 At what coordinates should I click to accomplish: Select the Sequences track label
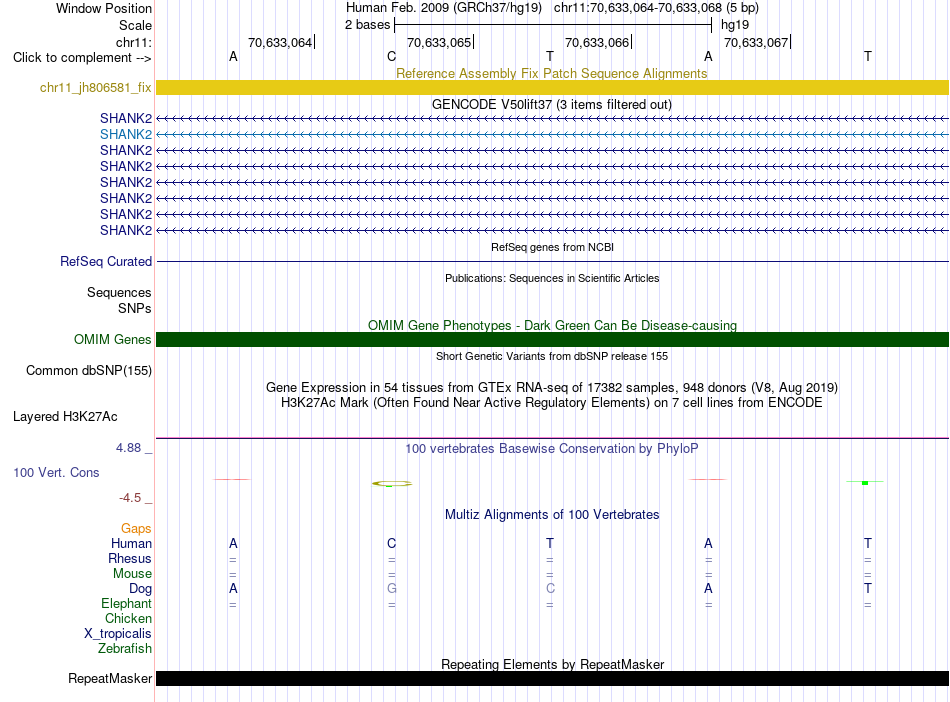(x=119, y=293)
